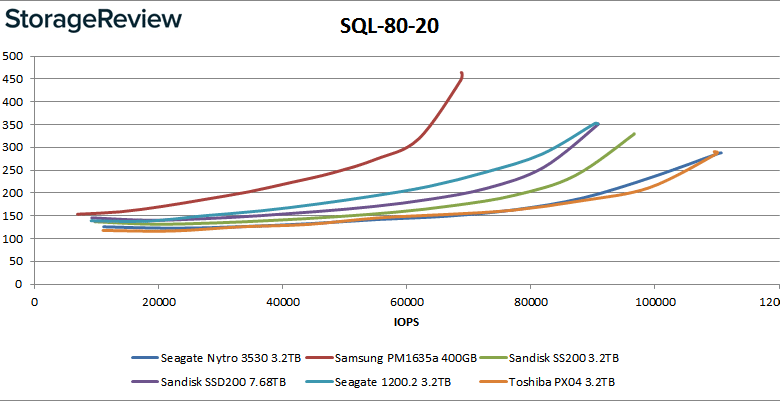This screenshot has width=780, height=401.
Task: Click the 250 y-axis label
Action: (12, 170)
